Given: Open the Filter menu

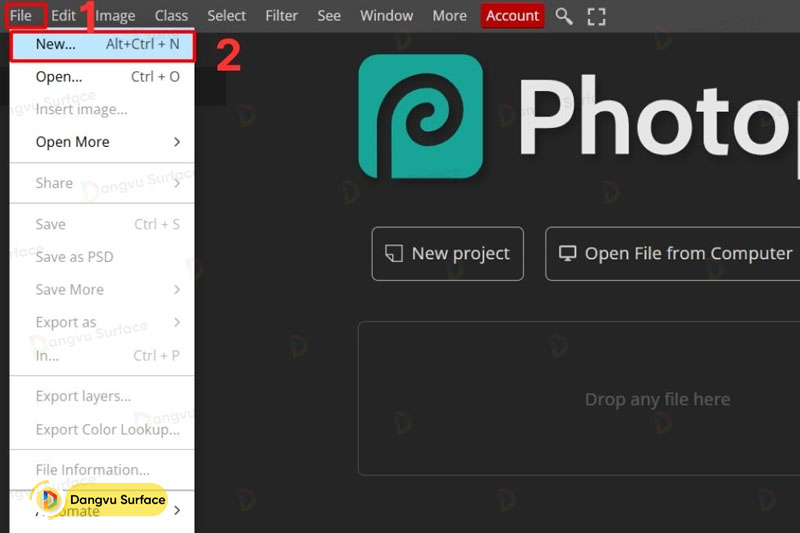Looking at the screenshot, I should [281, 16].
